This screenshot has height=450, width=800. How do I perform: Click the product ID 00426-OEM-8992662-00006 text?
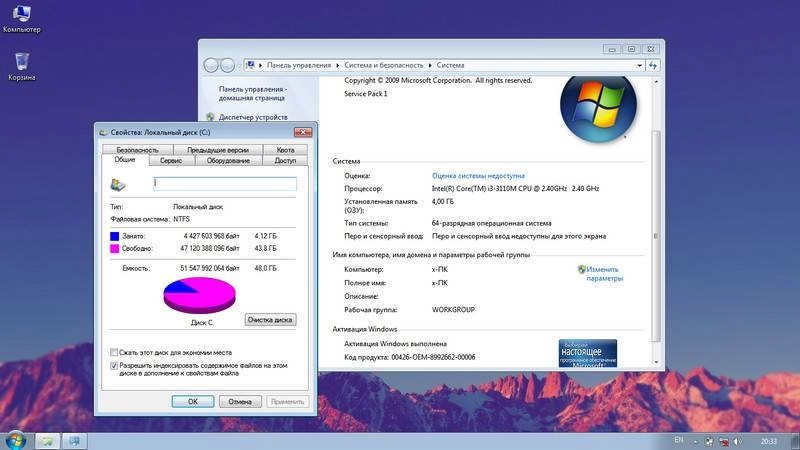433,357
